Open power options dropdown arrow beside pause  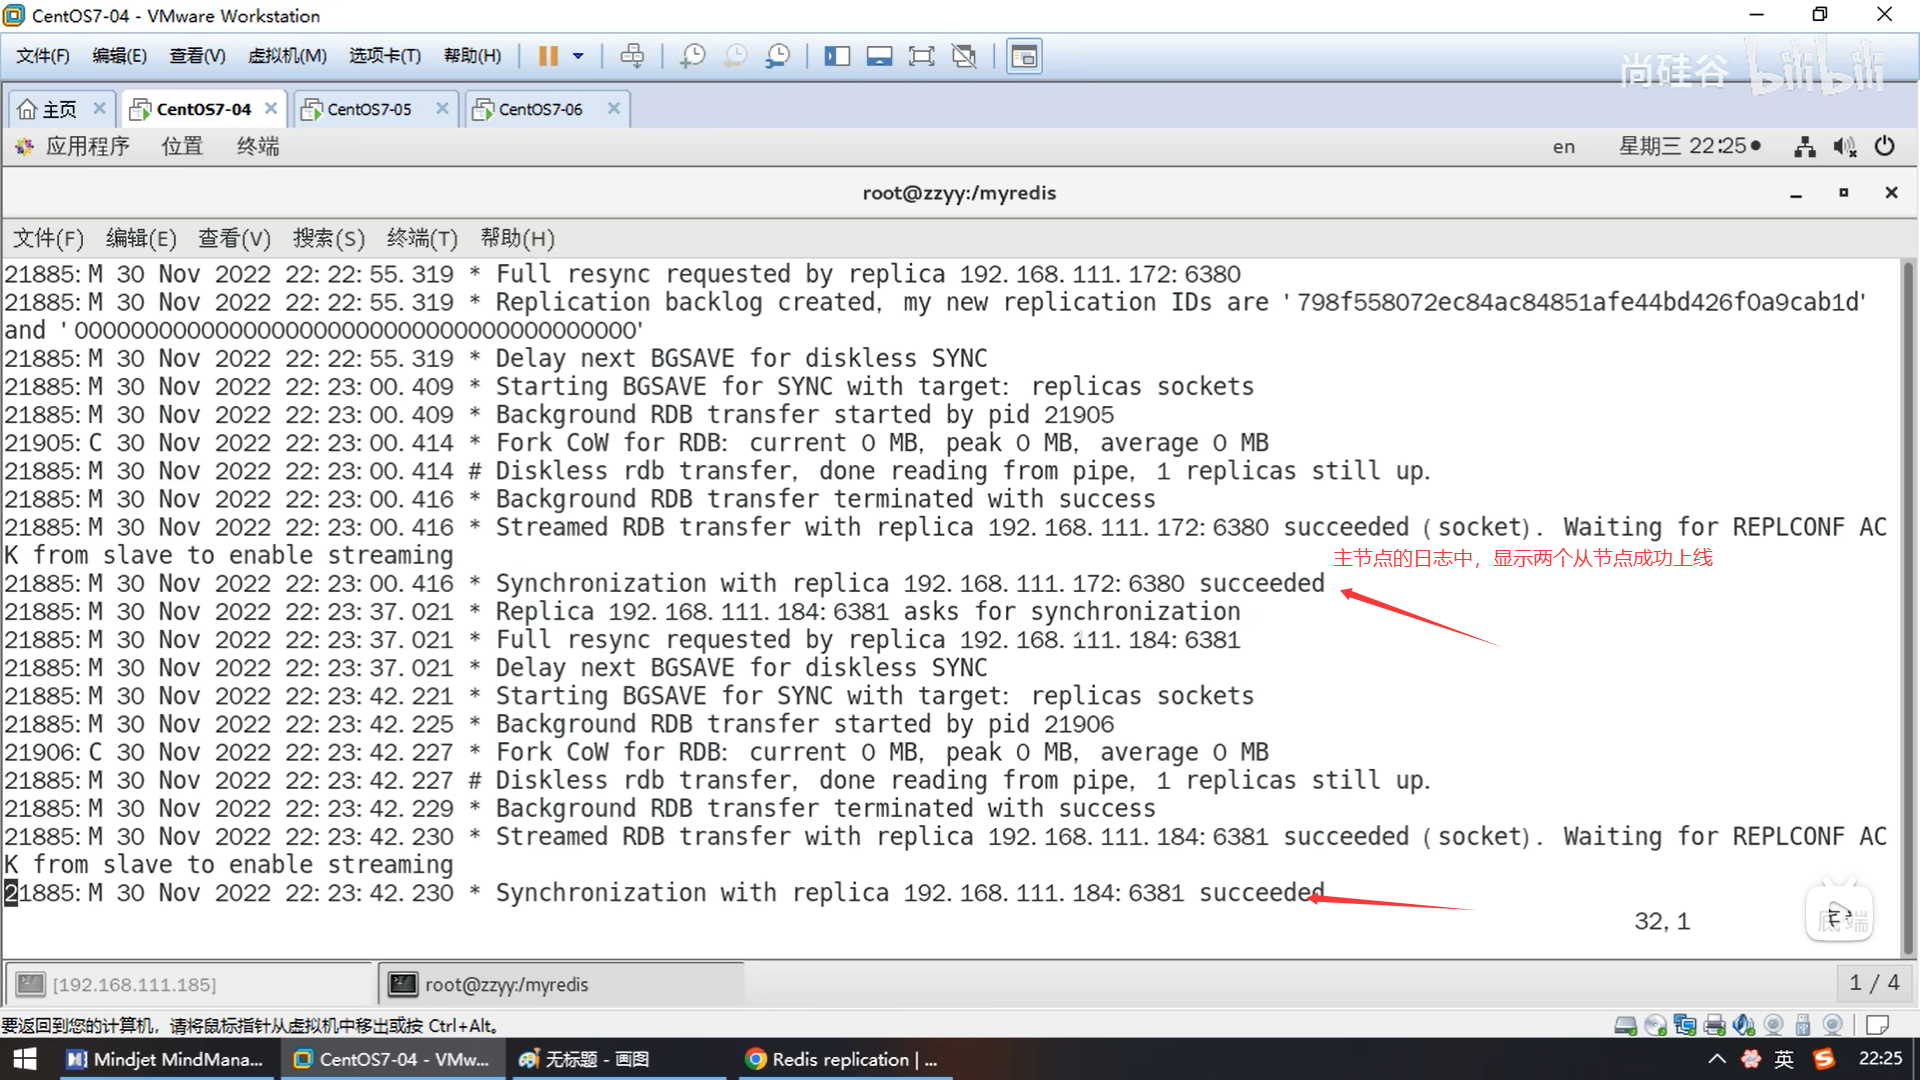[578, 56]
